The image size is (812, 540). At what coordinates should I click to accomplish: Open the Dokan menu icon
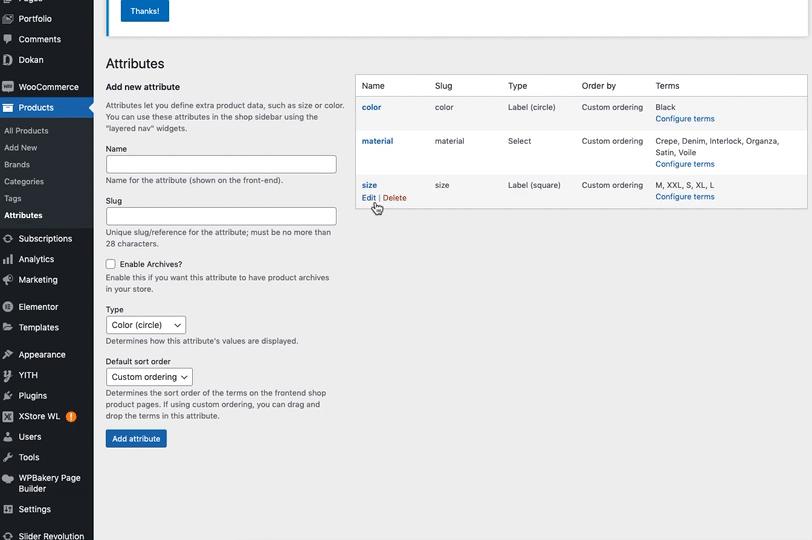coord(8,60)
